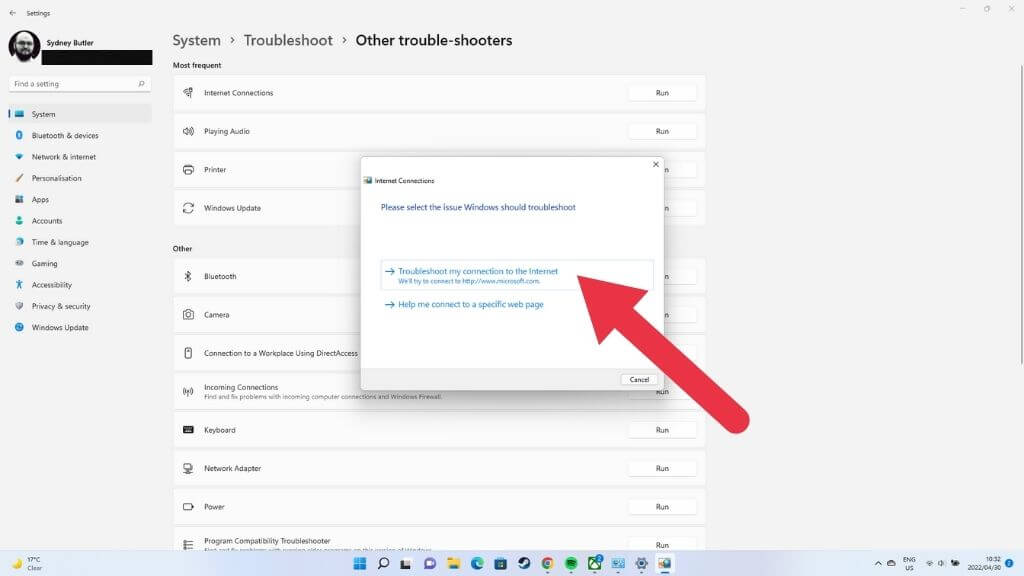
Task: Cancel the Internet Connections dialog
Action: click(x=639, y=379)
